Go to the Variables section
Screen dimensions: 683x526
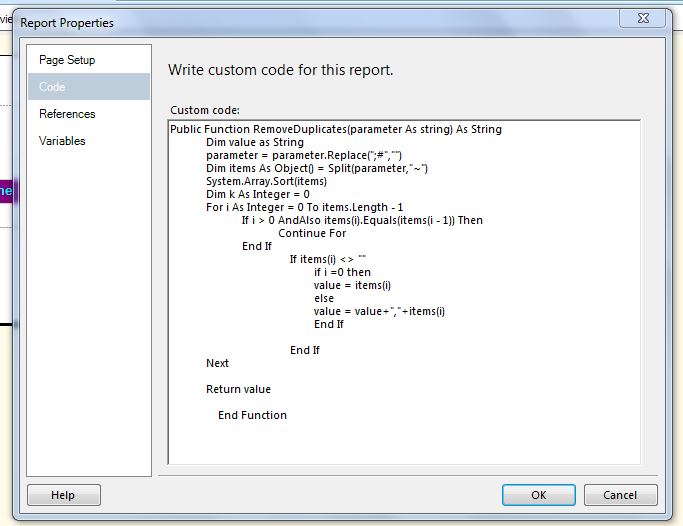[x=62, y=141]
